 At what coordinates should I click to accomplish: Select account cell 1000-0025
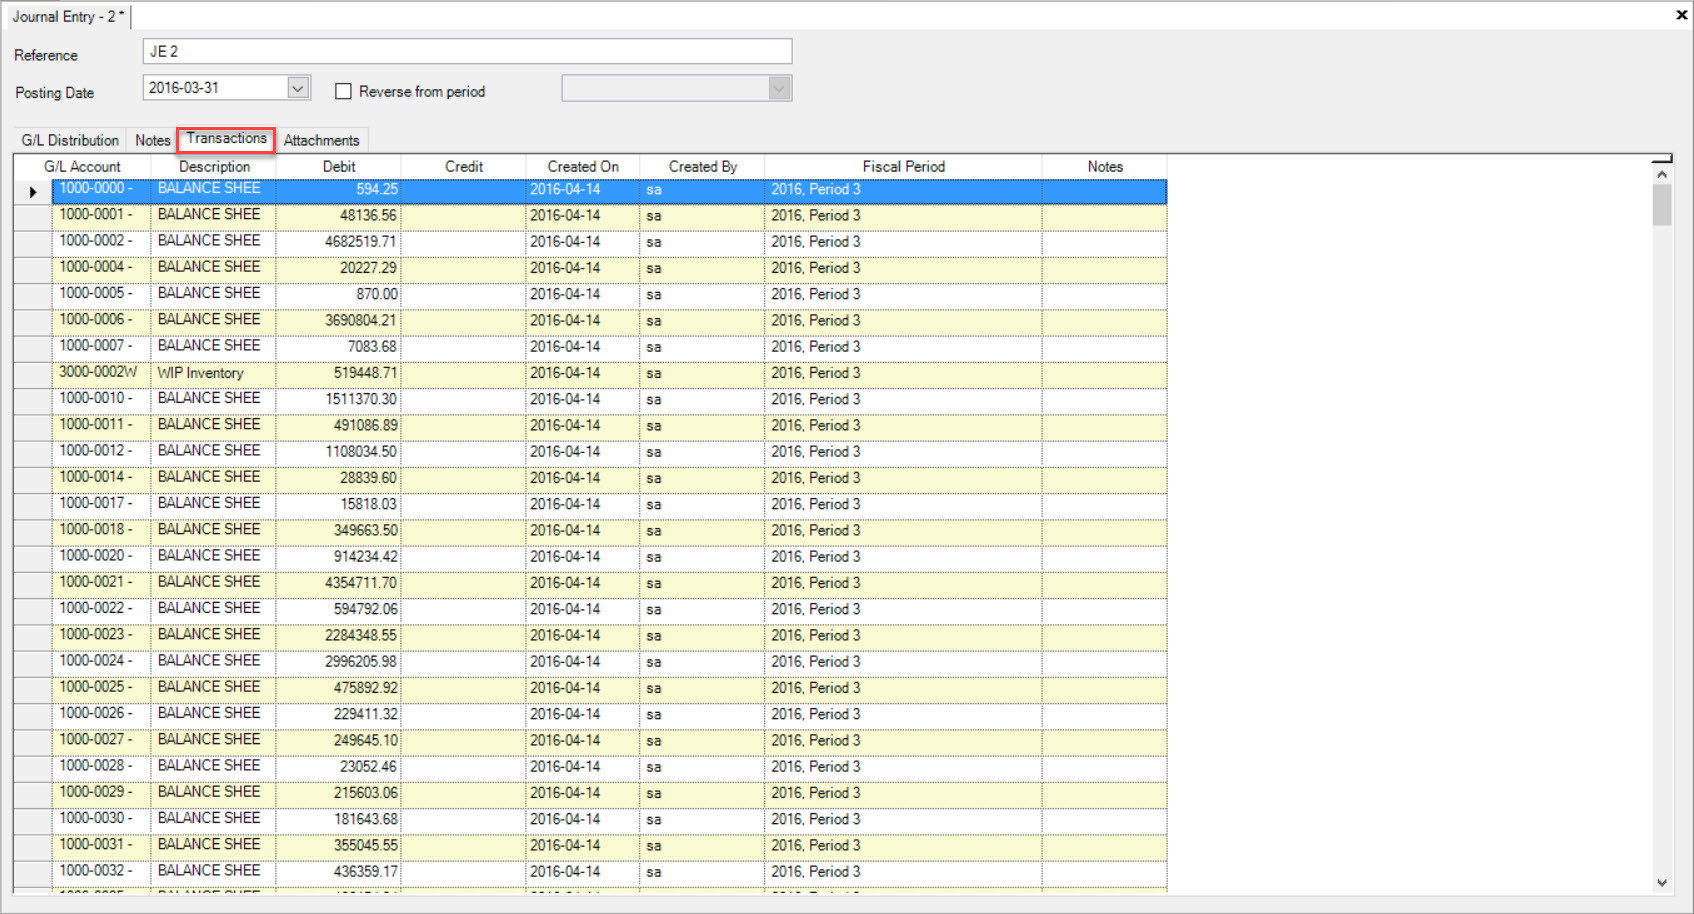click(102, 688)
